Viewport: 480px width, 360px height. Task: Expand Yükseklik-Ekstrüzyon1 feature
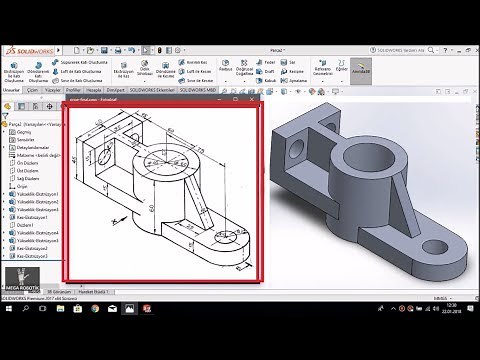pos(4,194)
